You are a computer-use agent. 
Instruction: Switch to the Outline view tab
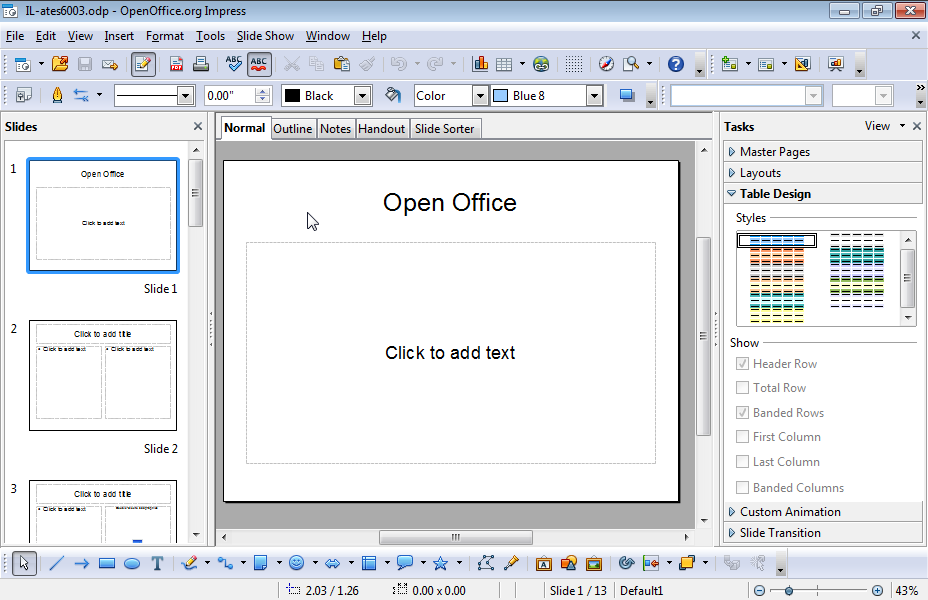(x=292, y=128)
